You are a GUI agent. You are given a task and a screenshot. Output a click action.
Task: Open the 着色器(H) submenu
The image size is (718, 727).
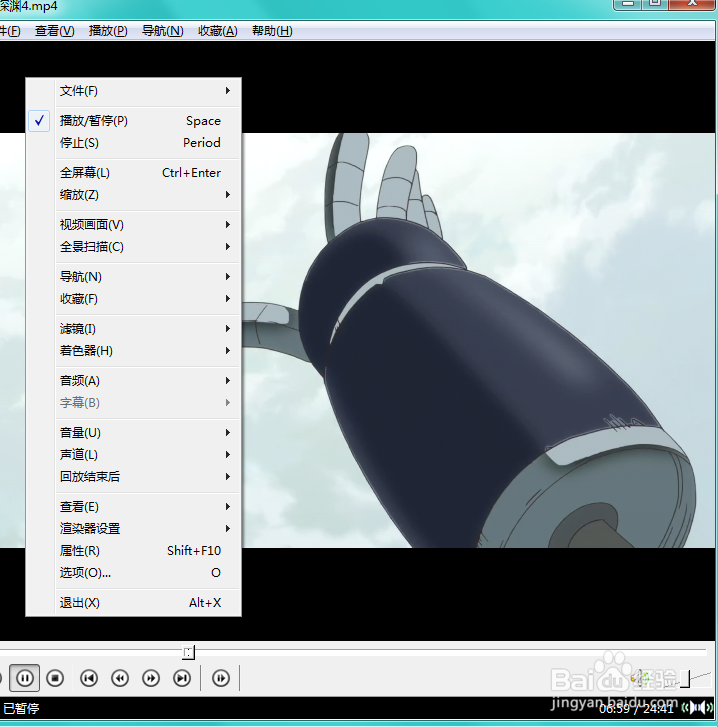[x=133, y=351]
